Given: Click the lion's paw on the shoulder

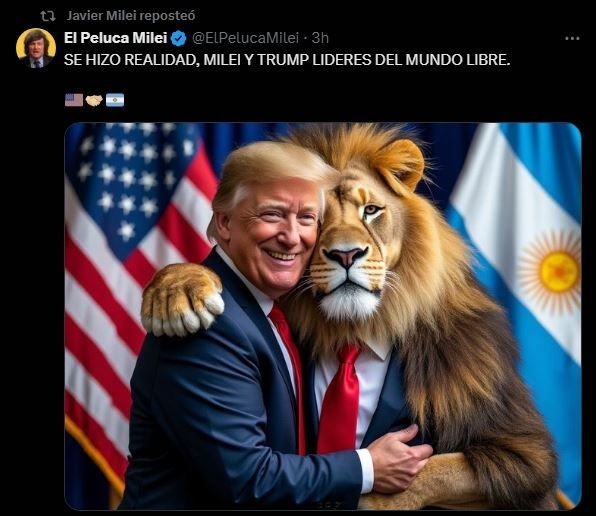Looking at the screenshot, I should (x=182, y=300).
